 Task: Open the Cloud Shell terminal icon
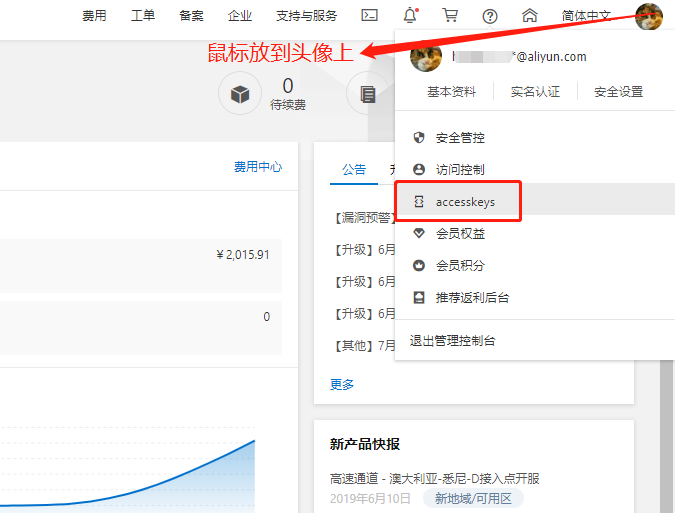click(369, 15)
